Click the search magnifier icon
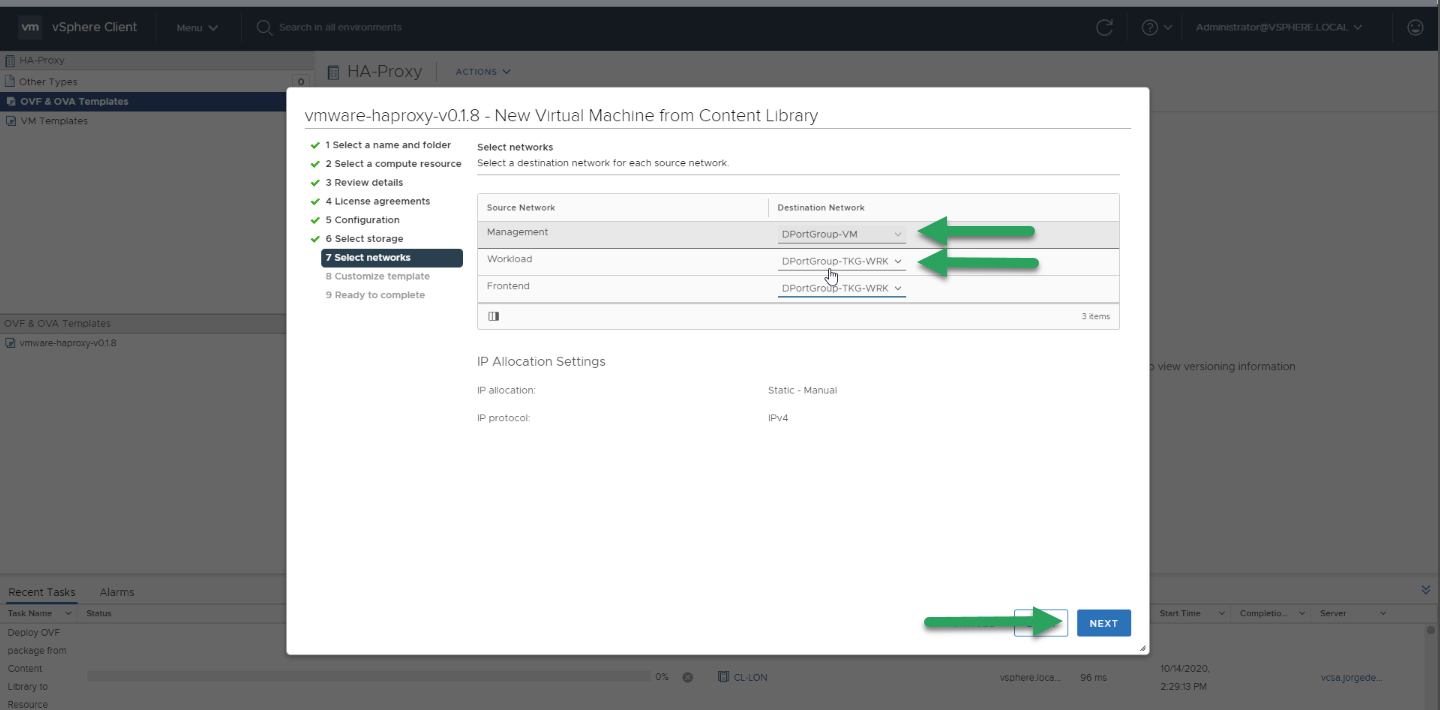The image size is (1440, 710). [265, 27]
